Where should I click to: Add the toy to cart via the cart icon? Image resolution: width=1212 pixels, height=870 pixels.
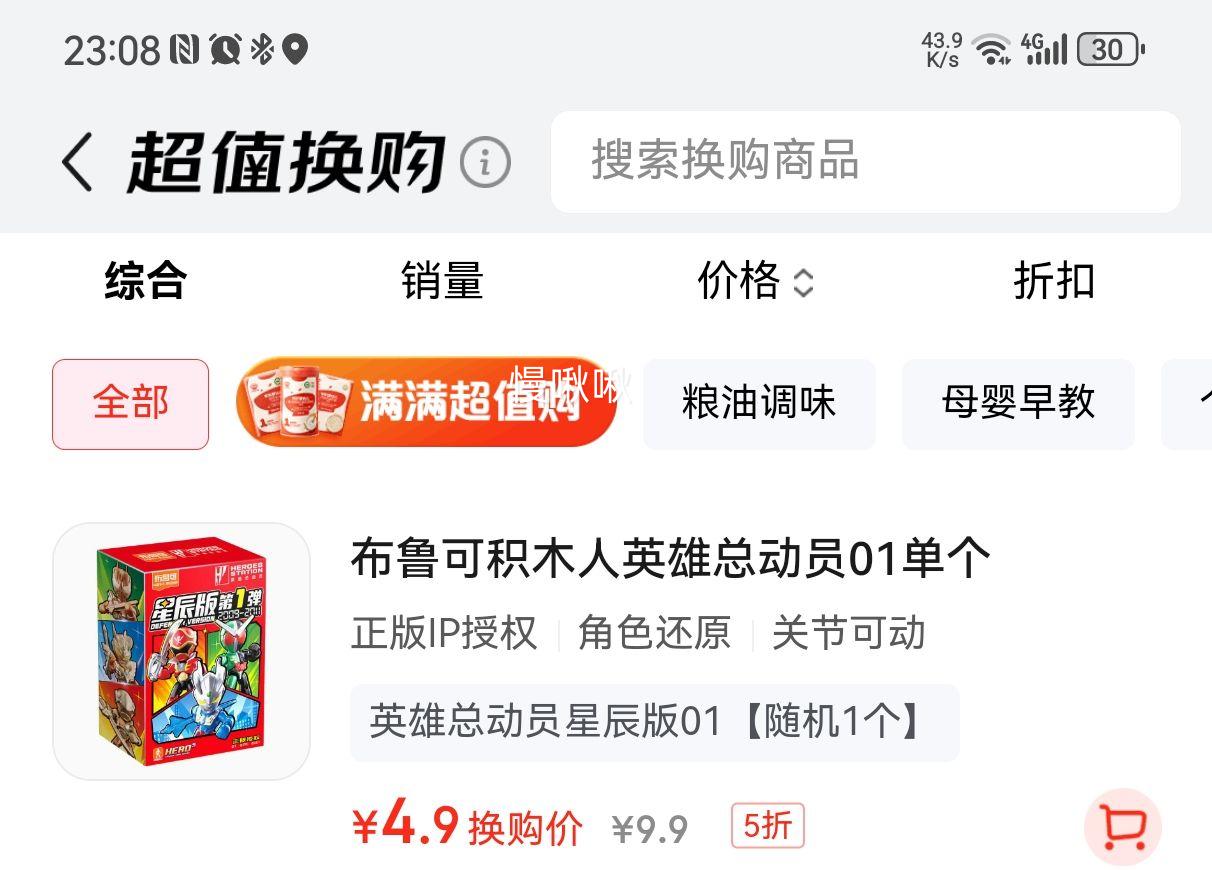point(1122,827)
